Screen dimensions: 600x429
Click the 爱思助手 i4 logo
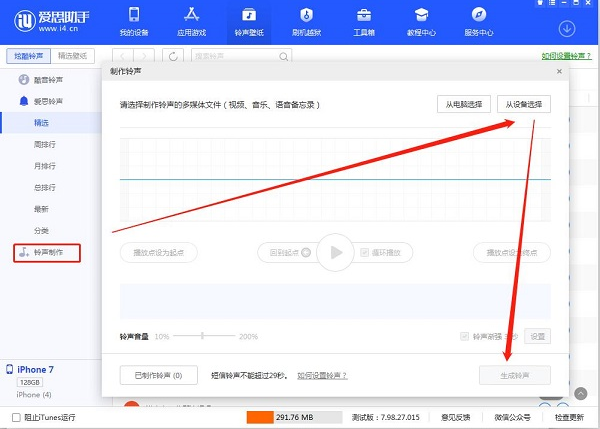tap(52, 21)
